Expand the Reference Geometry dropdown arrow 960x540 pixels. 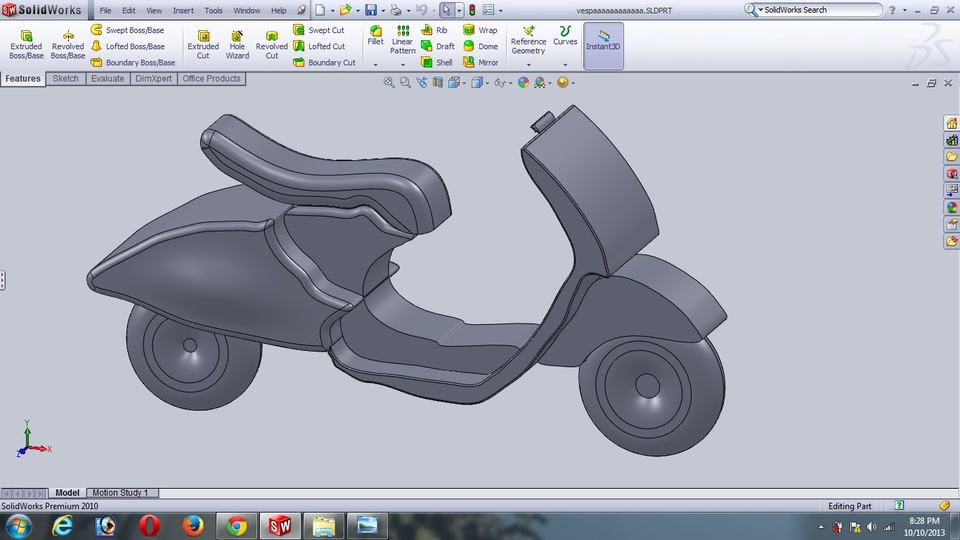[x=528, y=64]
